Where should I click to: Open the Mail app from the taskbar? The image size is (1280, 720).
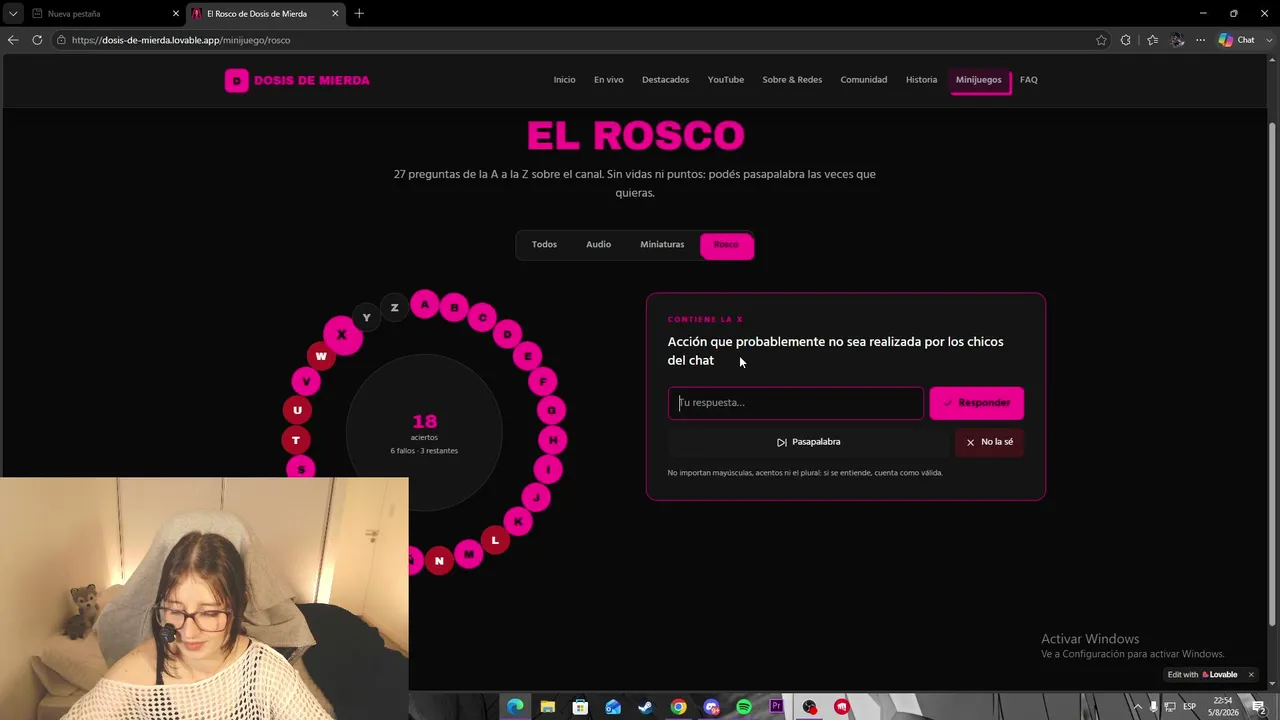coord(613,707)
